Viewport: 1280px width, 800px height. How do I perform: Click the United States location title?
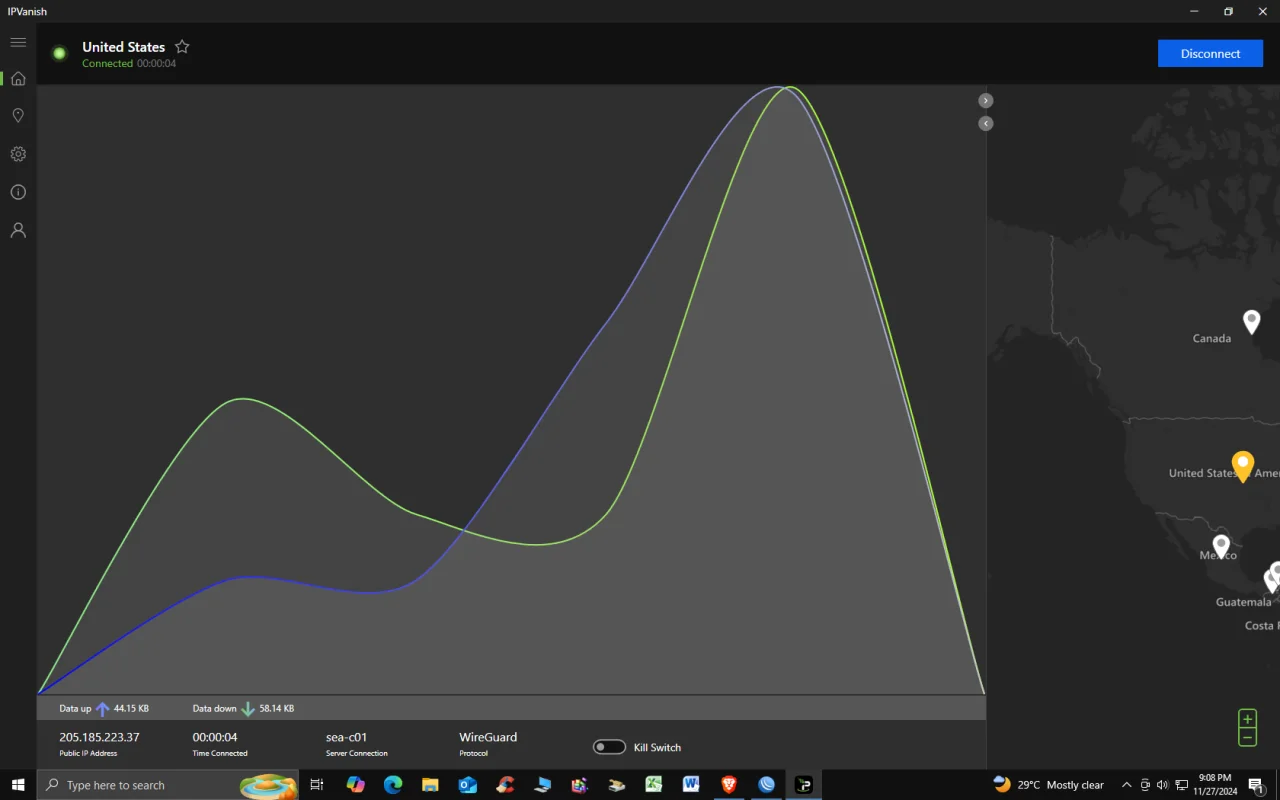point(123,47)
